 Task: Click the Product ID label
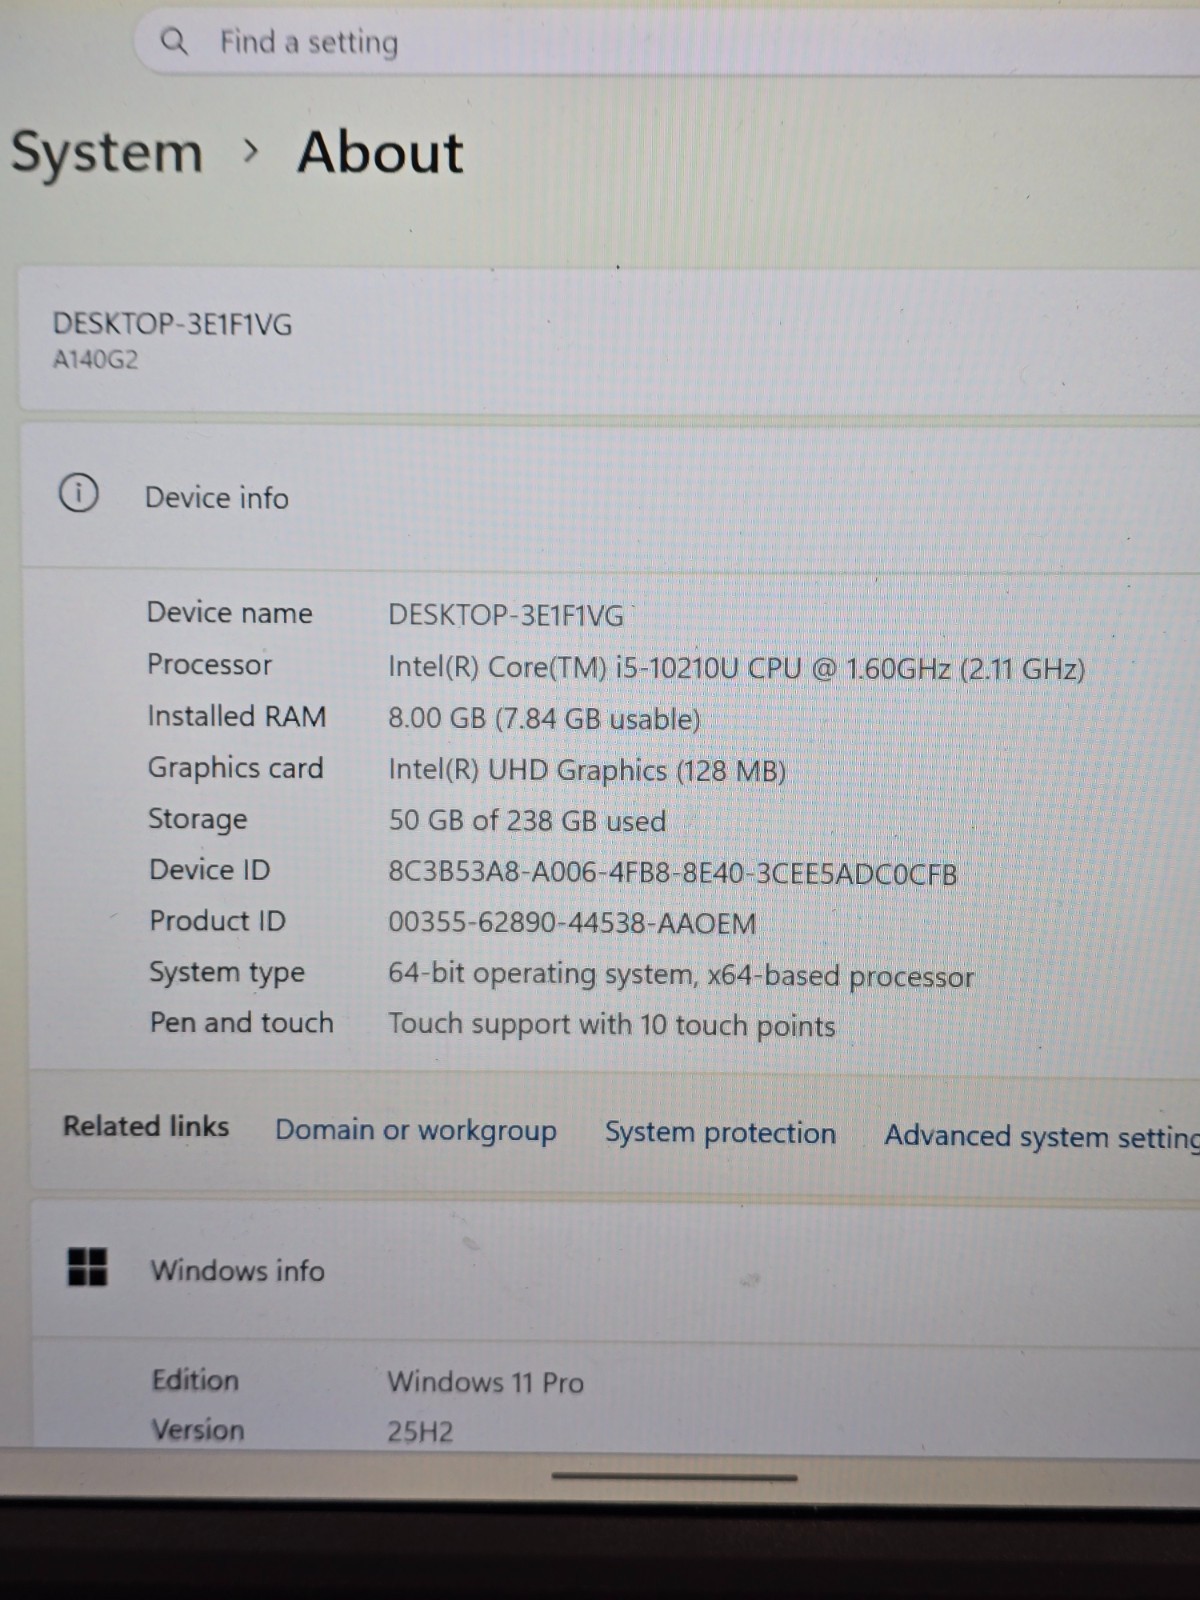point(217,921)
